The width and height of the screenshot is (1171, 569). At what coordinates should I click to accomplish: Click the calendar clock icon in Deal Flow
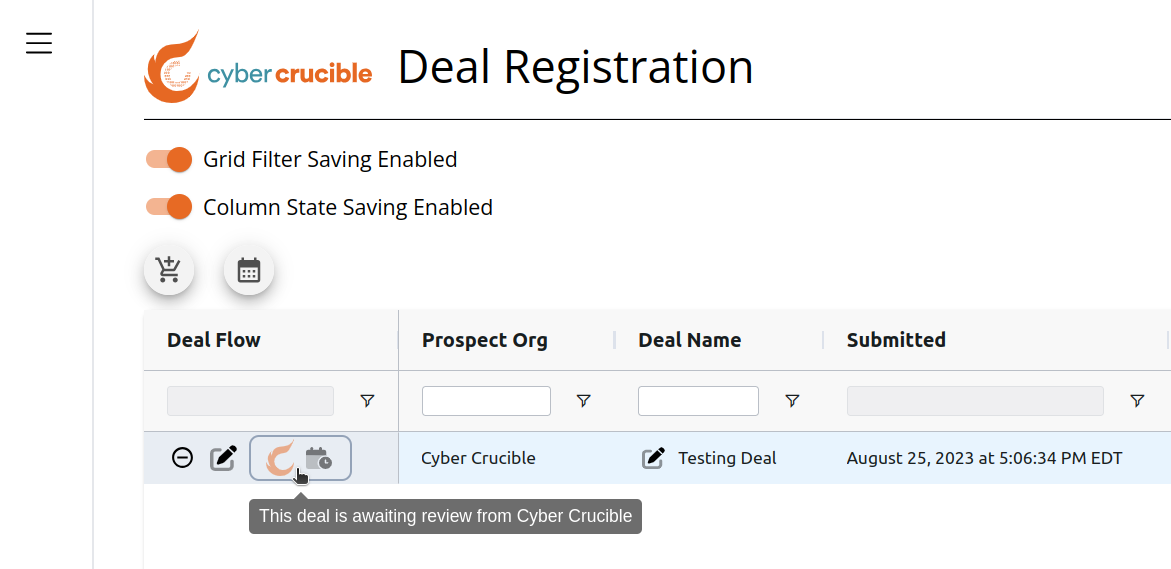click(x=319, y=458)
